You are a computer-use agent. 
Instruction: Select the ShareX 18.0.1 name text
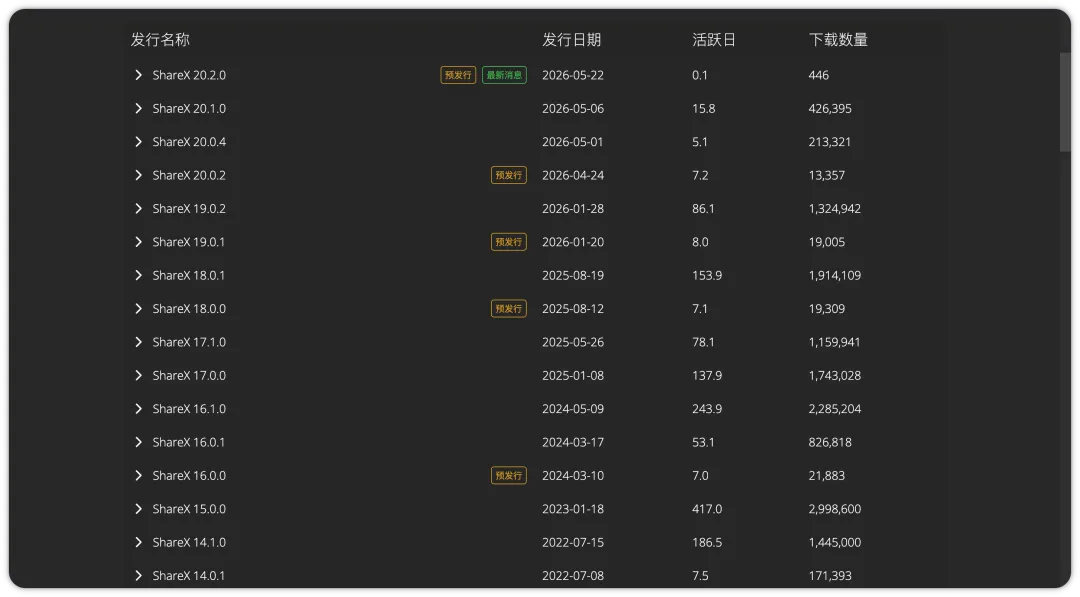click(x=189, y=275)
